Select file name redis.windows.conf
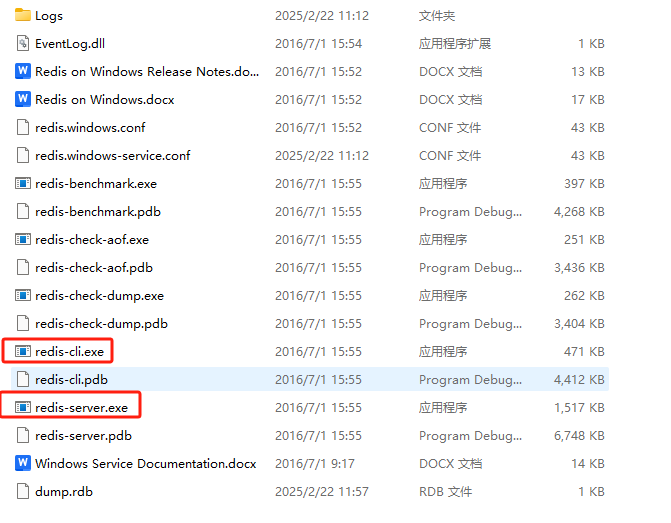Image resolution: width=671 pixels, height=523 pixels. click(90, 128)
